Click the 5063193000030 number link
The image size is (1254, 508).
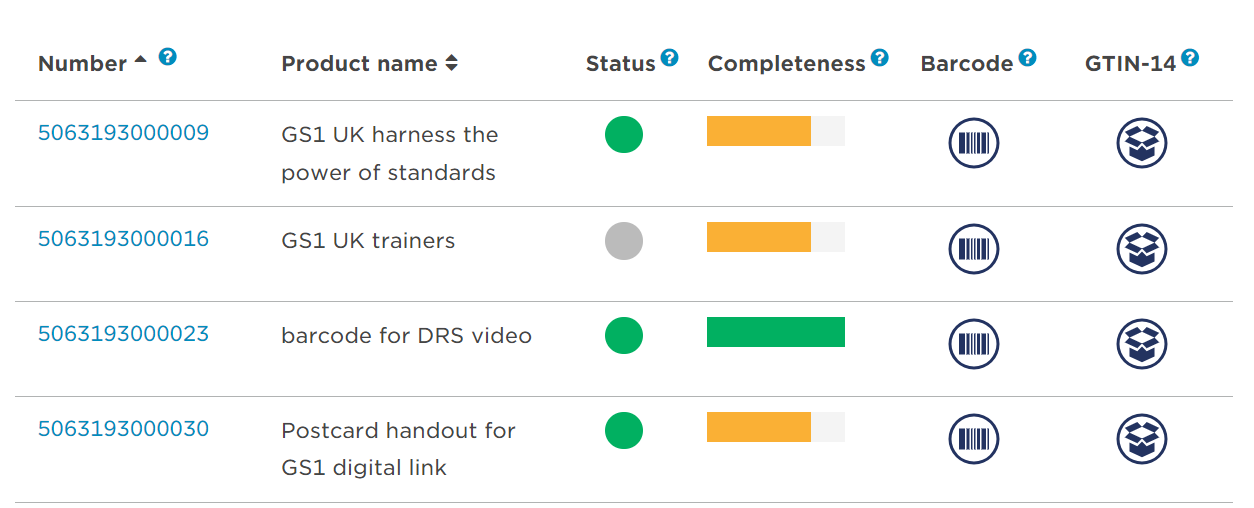click(123, 429)
